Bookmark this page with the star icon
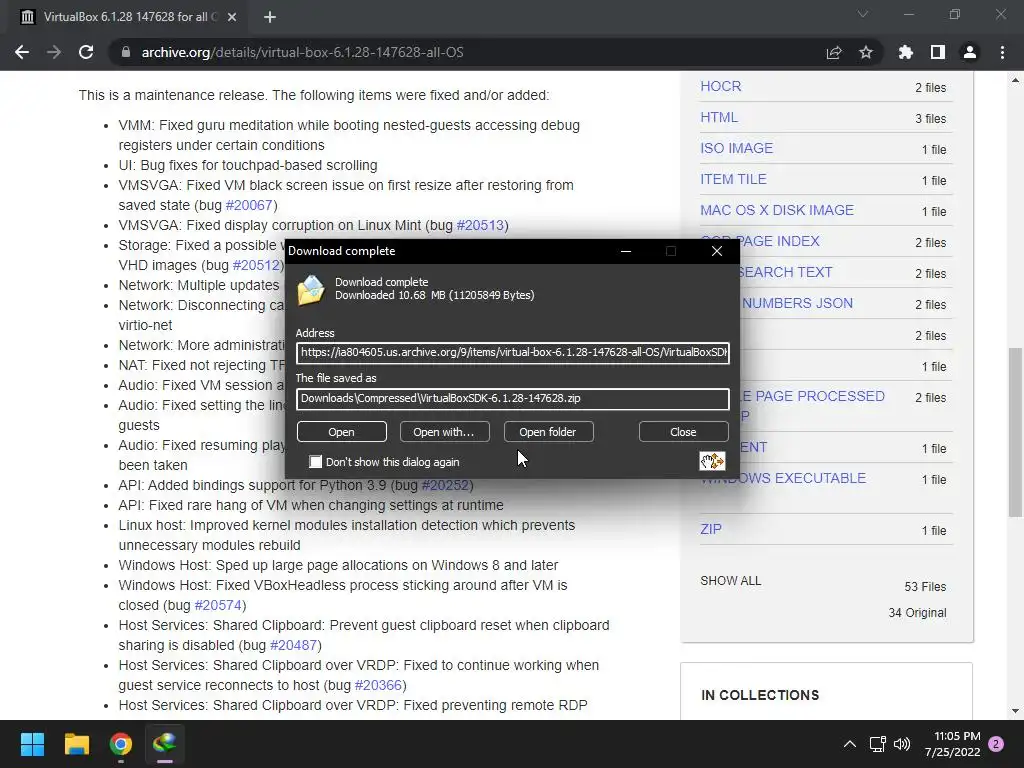1024x768 pixels. point(865,52)
